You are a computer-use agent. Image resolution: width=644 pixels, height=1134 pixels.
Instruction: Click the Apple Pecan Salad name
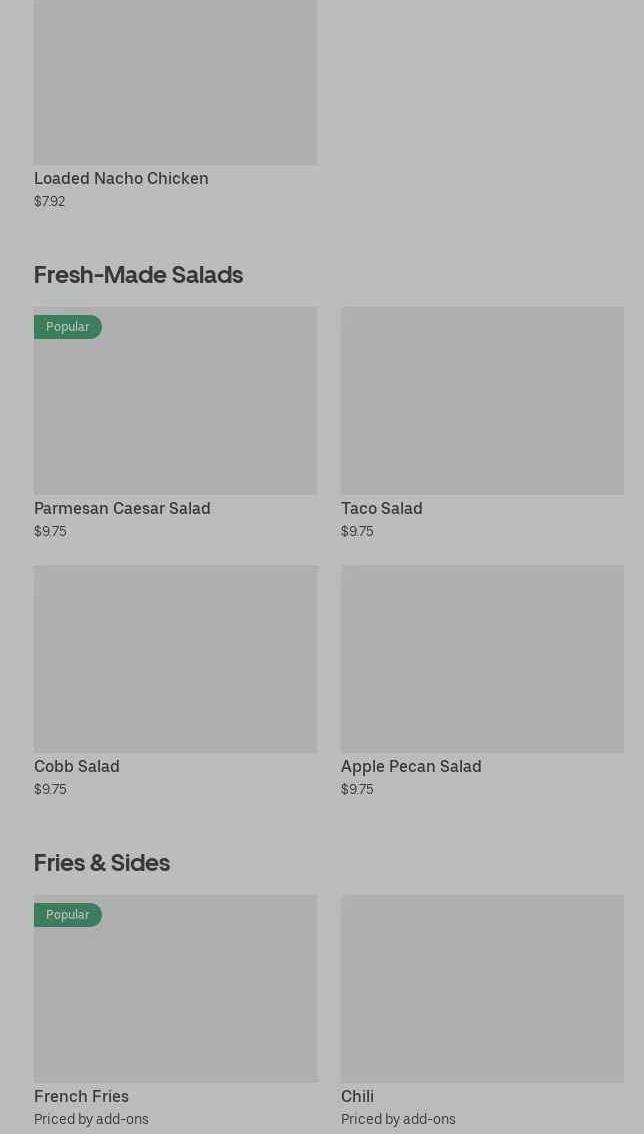411,766
